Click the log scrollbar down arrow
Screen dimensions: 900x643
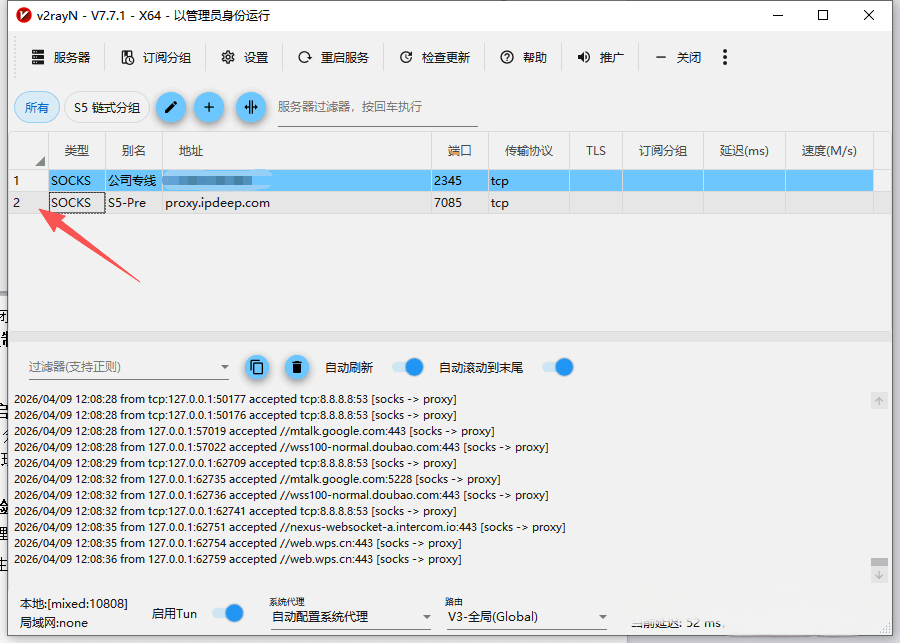tap(879, 575)
